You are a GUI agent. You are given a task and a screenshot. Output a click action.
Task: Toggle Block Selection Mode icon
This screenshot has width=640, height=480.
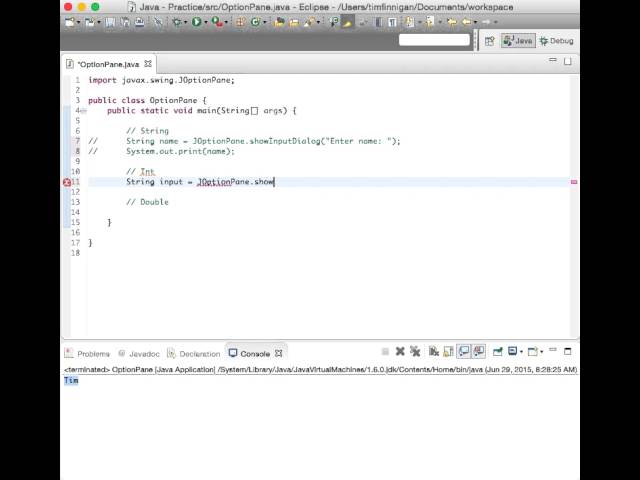[378, 22]
